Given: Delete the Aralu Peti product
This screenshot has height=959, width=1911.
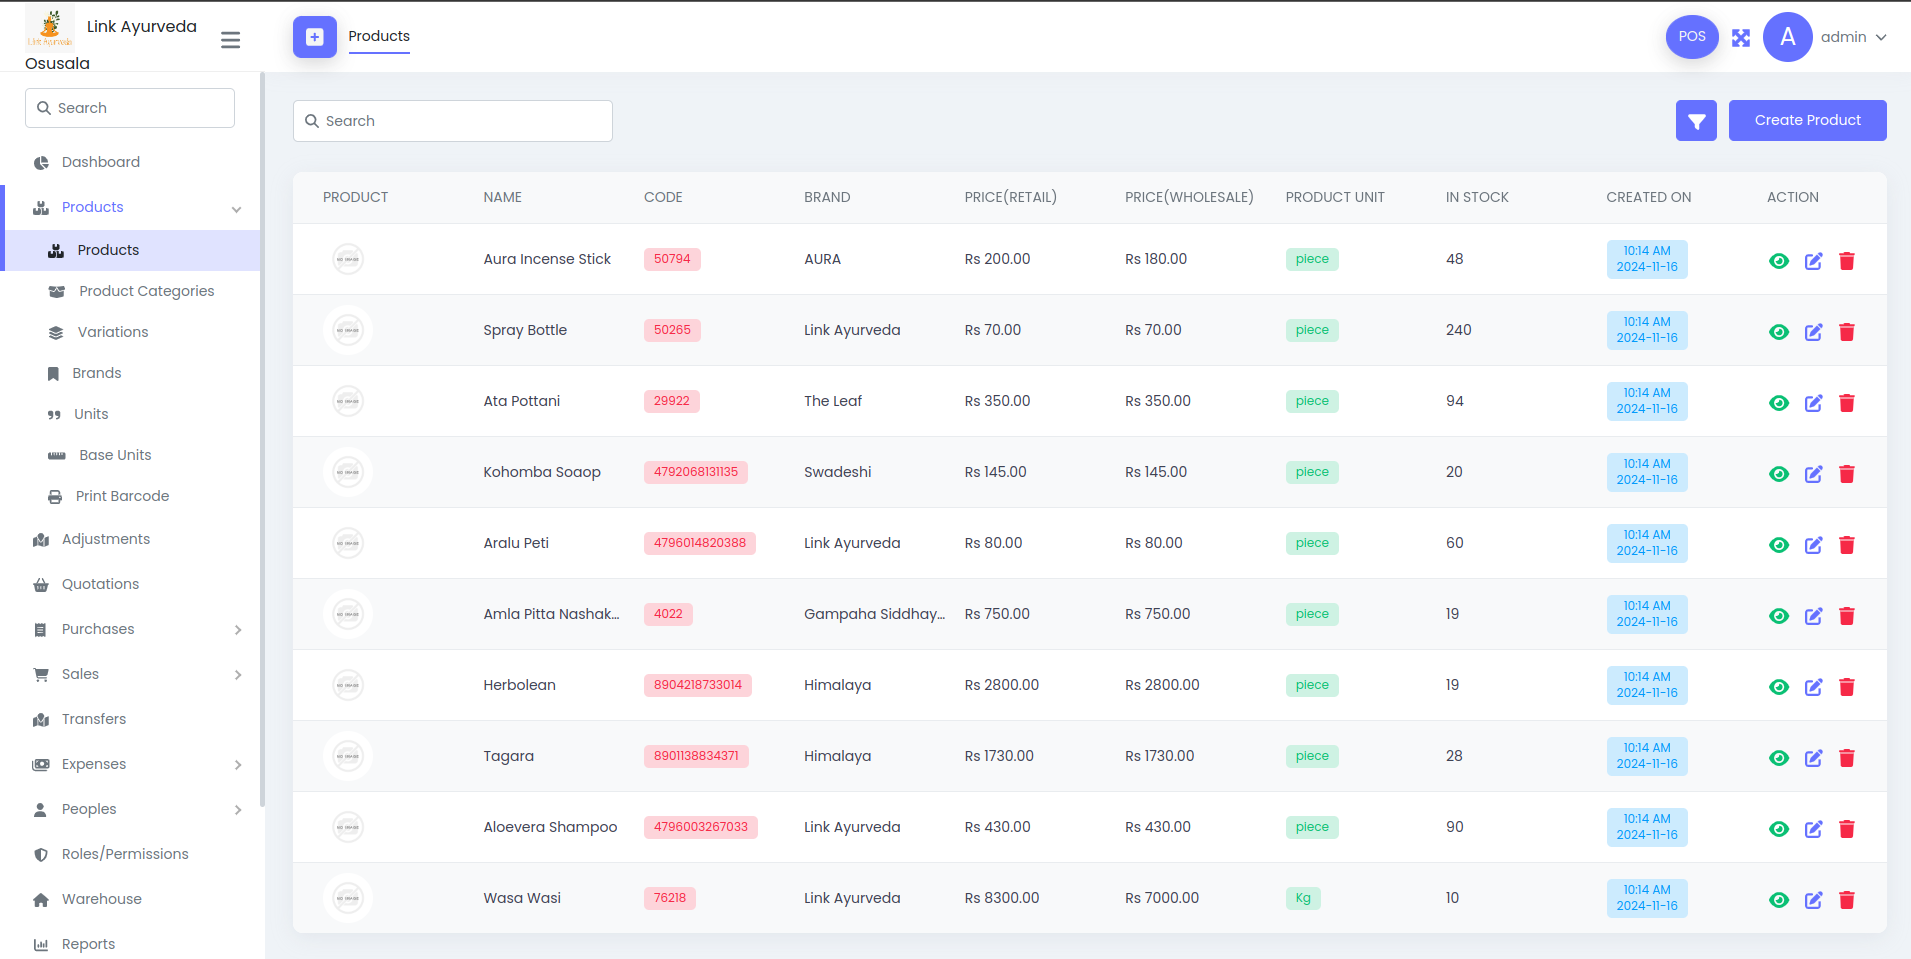Looking at the screenshot, I should 1847,545.
